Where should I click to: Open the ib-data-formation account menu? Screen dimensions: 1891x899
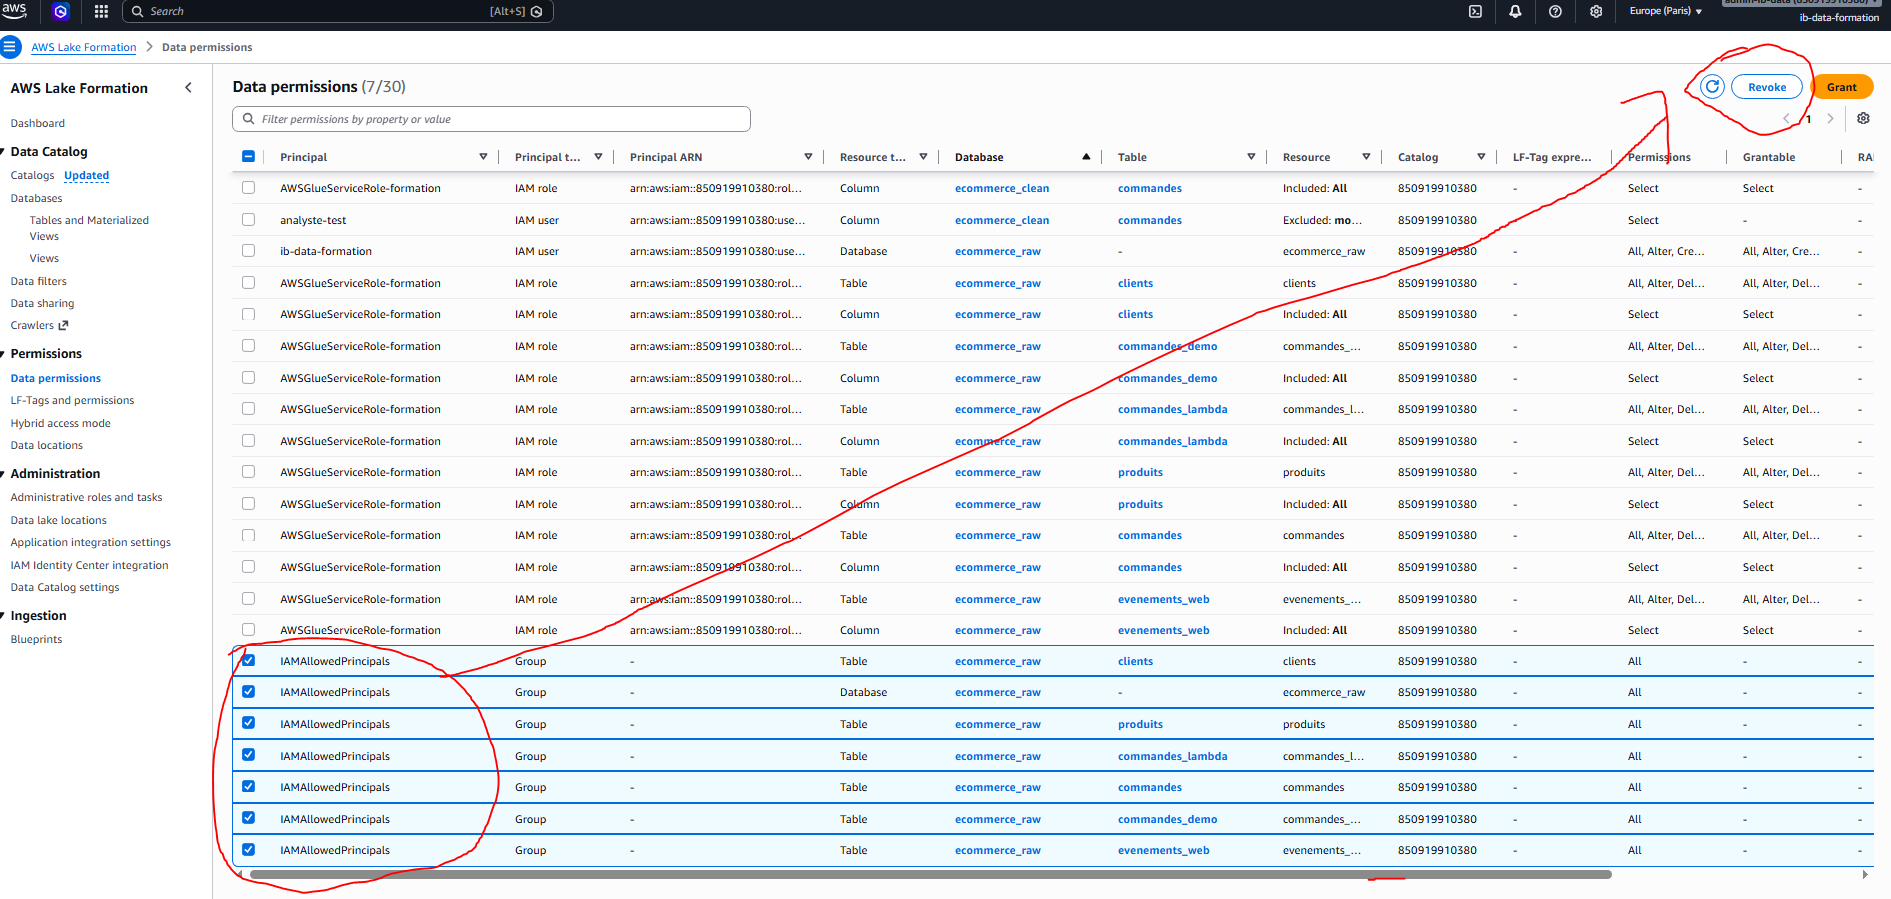[x=1838, y=17]
